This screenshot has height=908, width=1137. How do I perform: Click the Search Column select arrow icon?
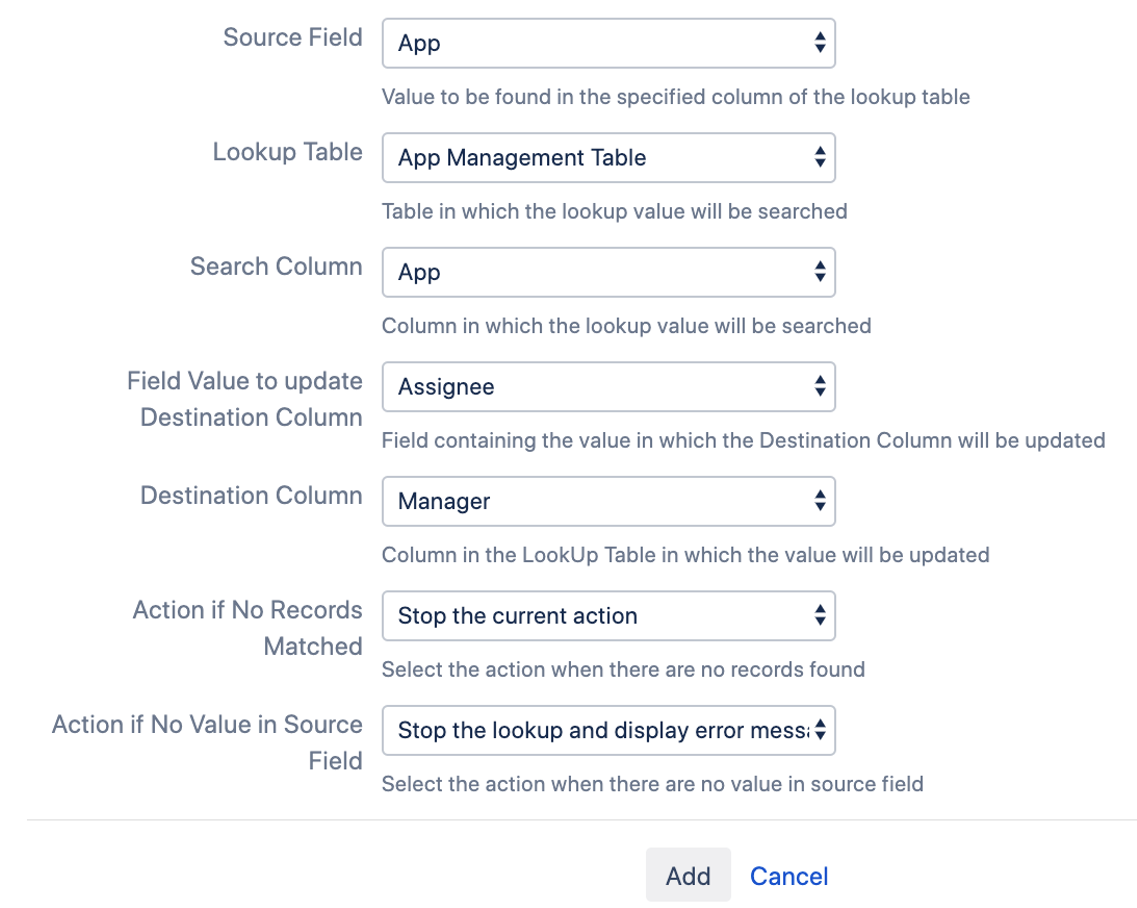click(x=819, y=272)
